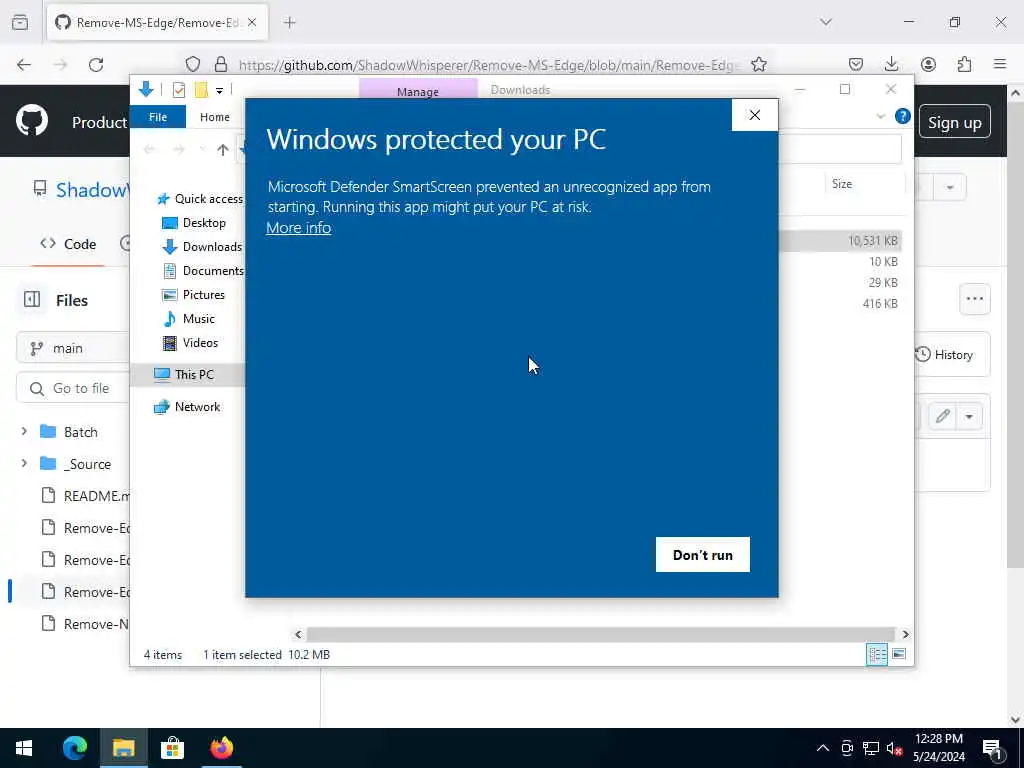1024x768 pixels.
Task: Open the Remove-N file in GitHub tree
Action: (x=86, y=624)
